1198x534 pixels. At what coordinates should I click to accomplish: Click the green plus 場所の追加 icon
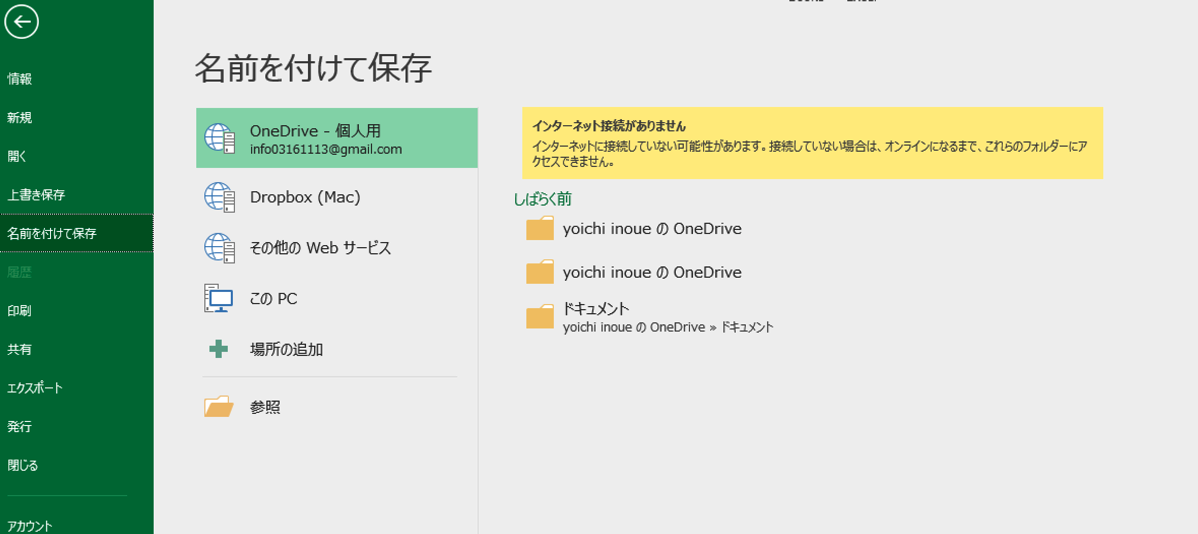219,349
